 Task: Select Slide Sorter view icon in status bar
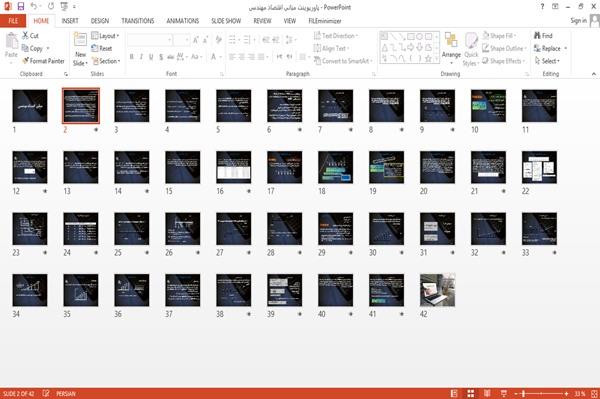tap(471, 393)
